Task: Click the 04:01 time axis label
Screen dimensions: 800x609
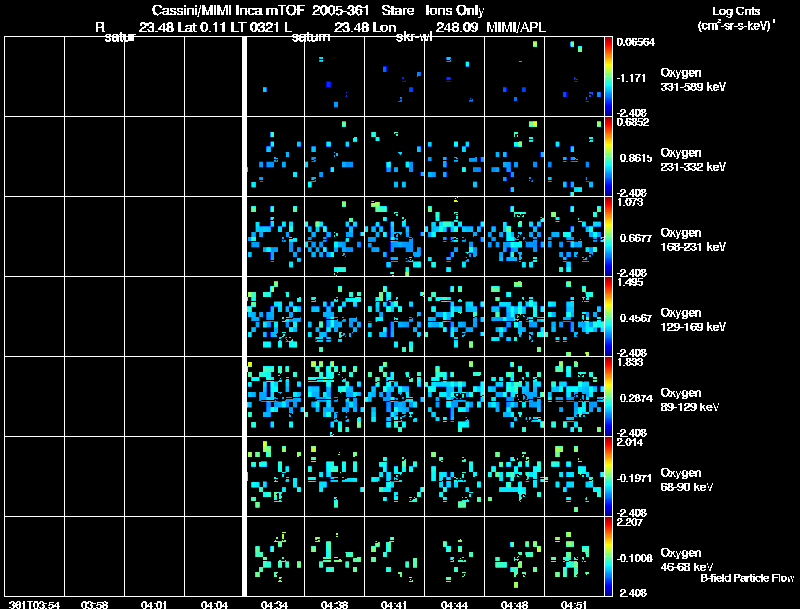Action: (x=154, y=605)
